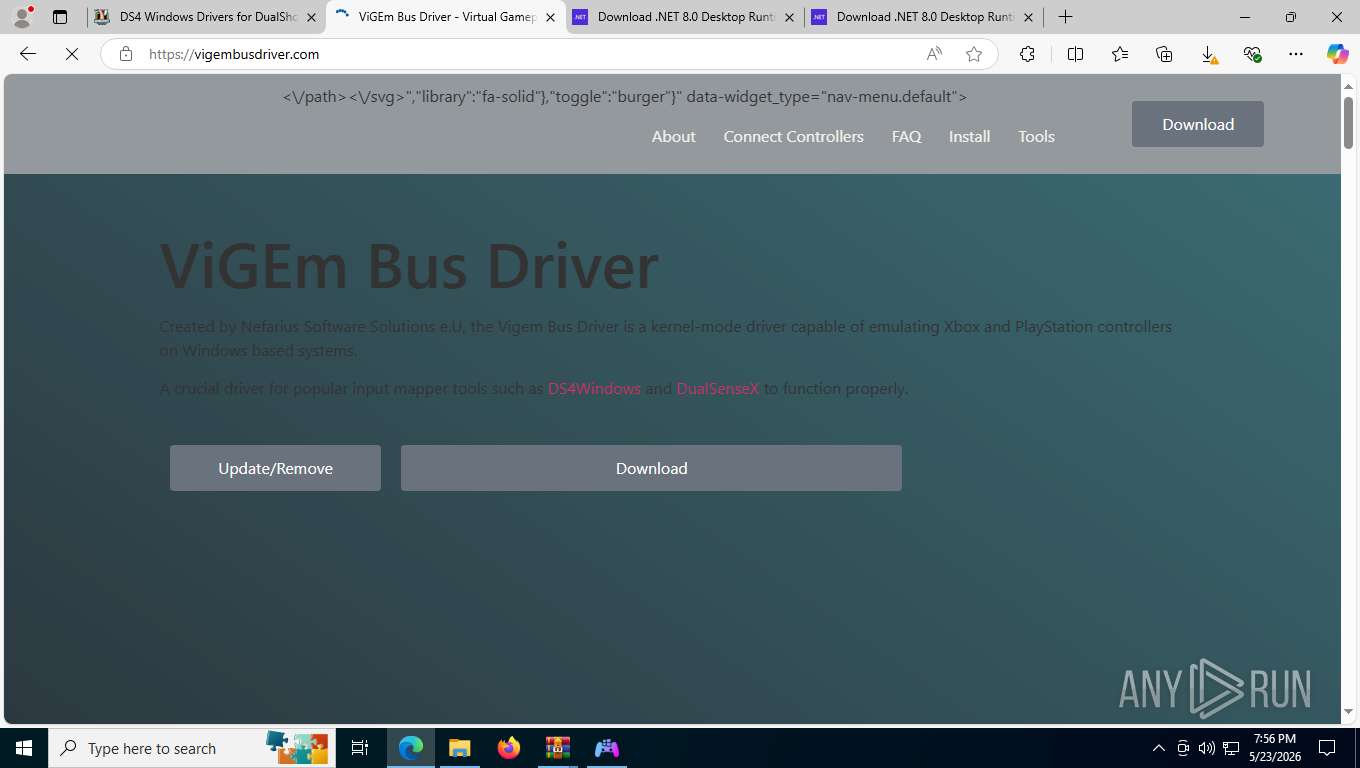
Task: Open the volume speaker tray icon
Action: click(x=1206, y=748)
